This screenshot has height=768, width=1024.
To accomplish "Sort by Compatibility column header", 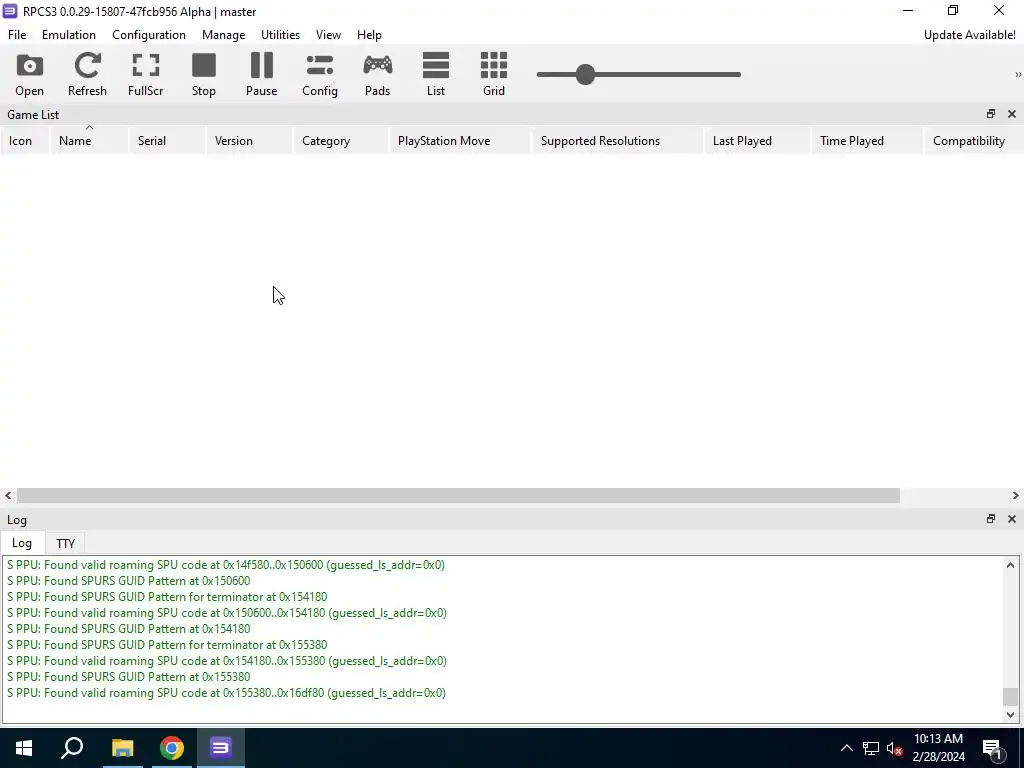I will point(974,140).
